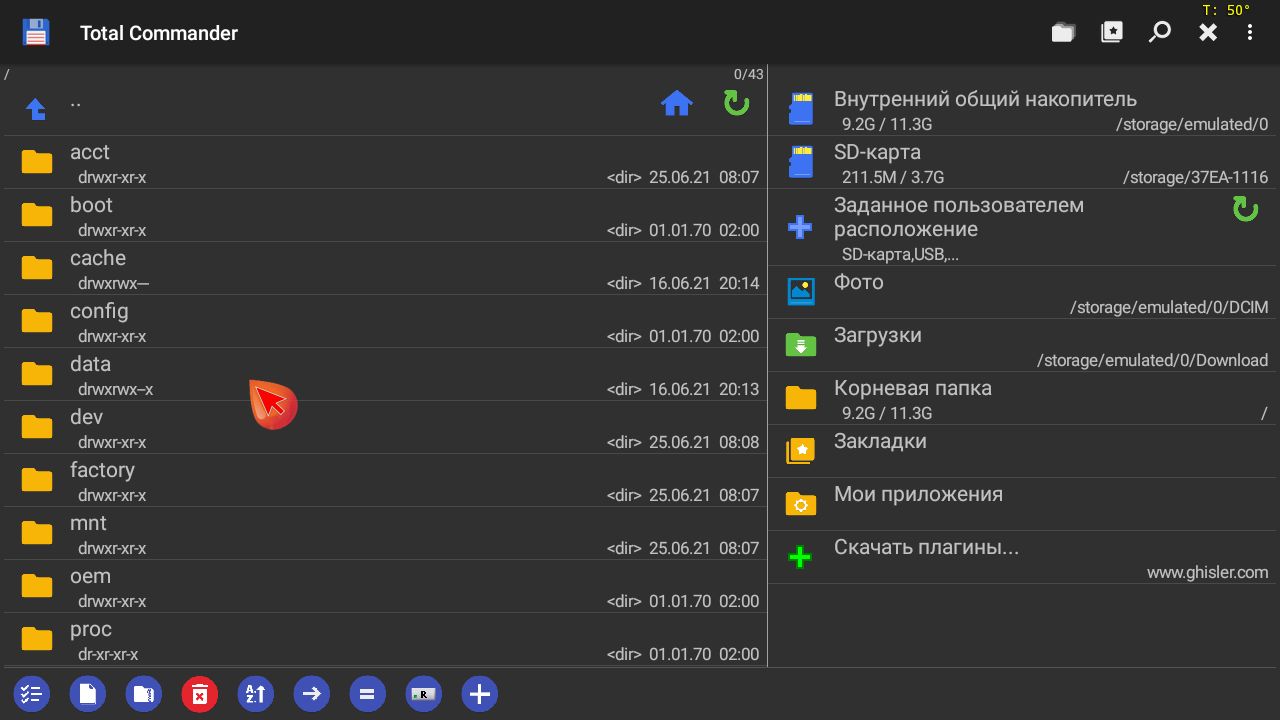
Task: Open the Корневая папка entry
Action: pos(1024,399)
